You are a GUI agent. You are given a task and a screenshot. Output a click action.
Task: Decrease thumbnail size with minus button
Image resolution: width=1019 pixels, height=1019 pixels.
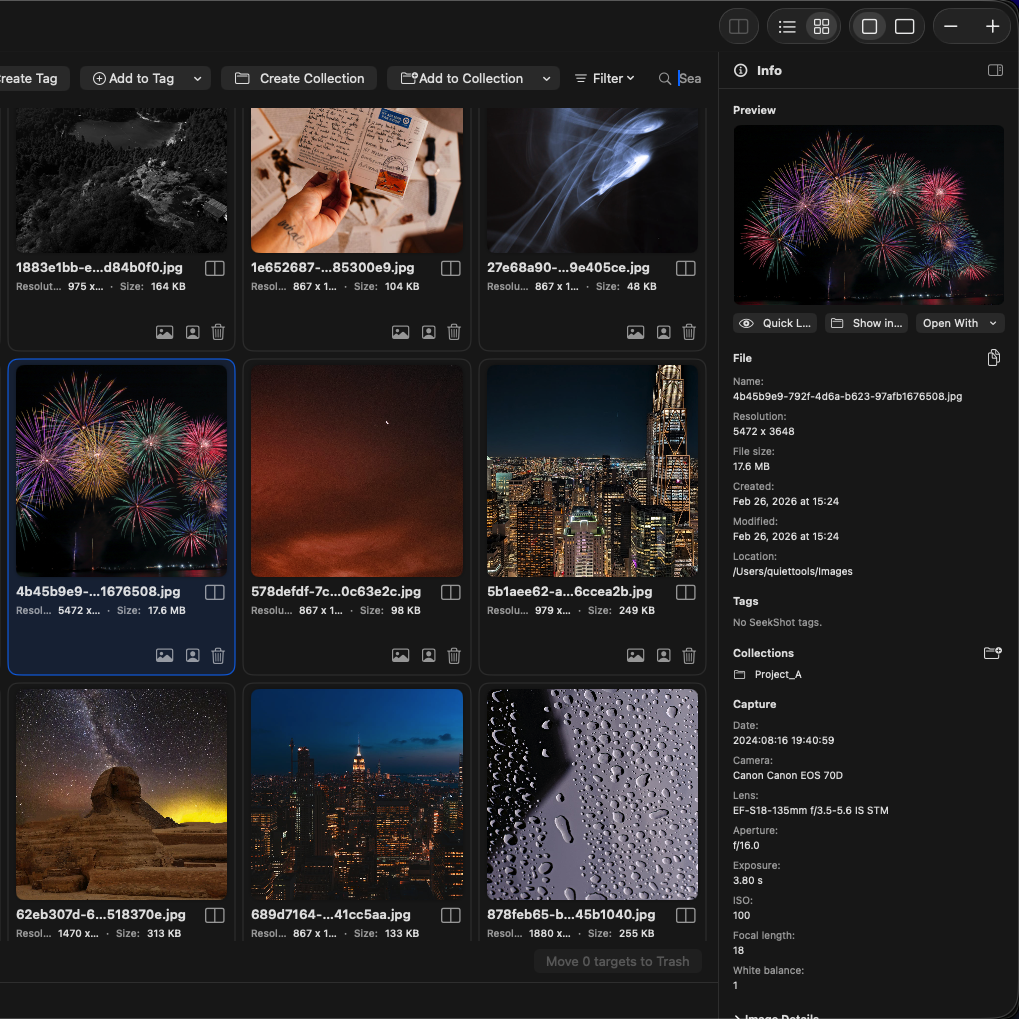pos(951,26)
